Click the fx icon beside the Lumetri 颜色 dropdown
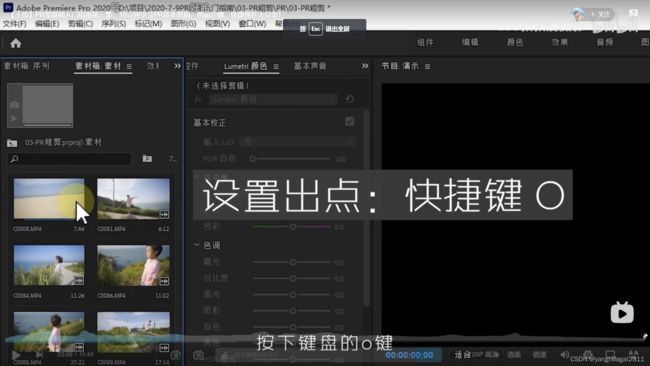The image size is (650, 366). pos(198,99)
